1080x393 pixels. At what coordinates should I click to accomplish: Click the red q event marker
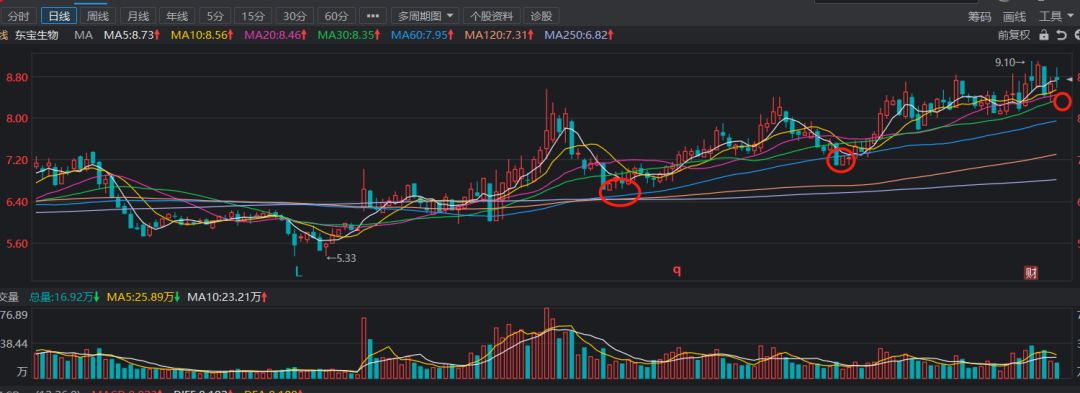click(x=677, y=270)
